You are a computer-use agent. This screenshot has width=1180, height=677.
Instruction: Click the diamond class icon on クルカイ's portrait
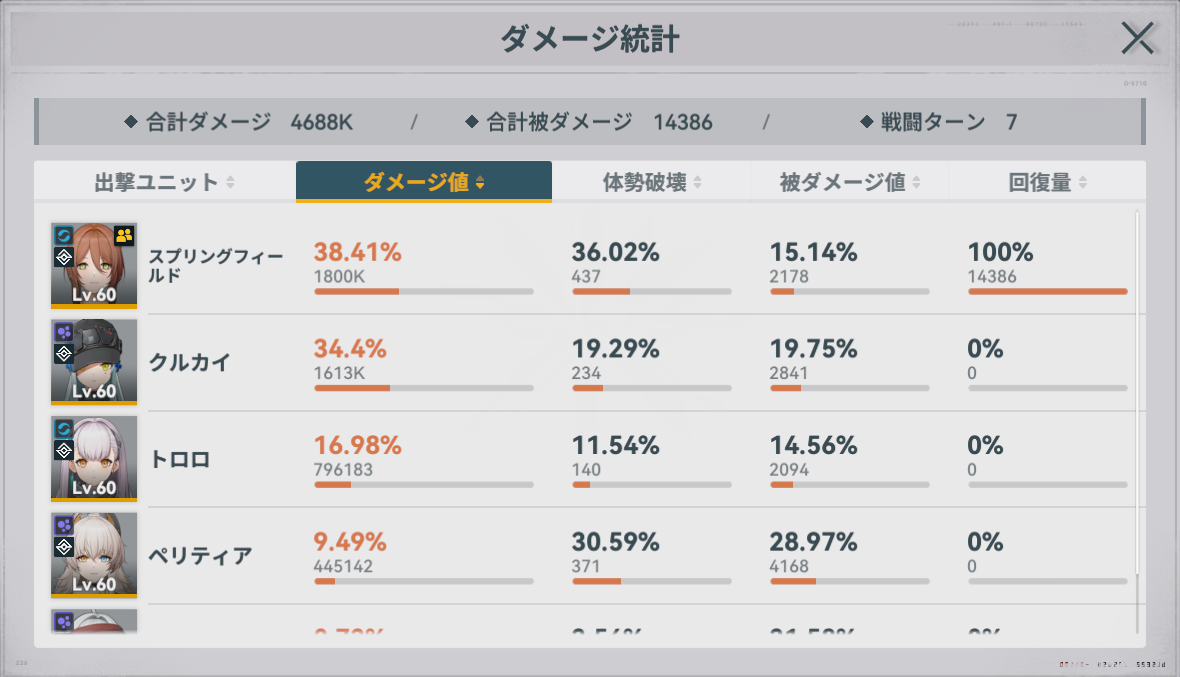click(64, 353)
